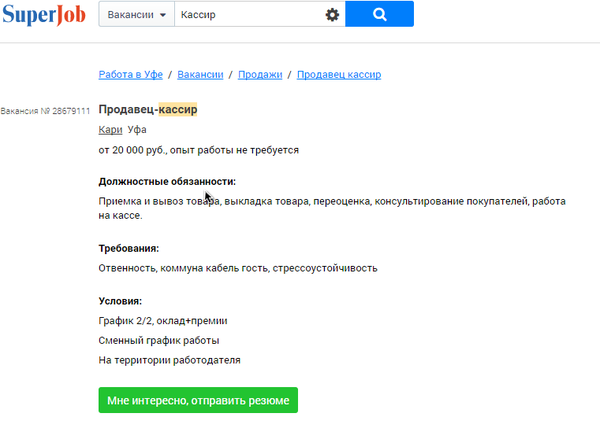
Task: Open the Кари company link
Action: 110,130
